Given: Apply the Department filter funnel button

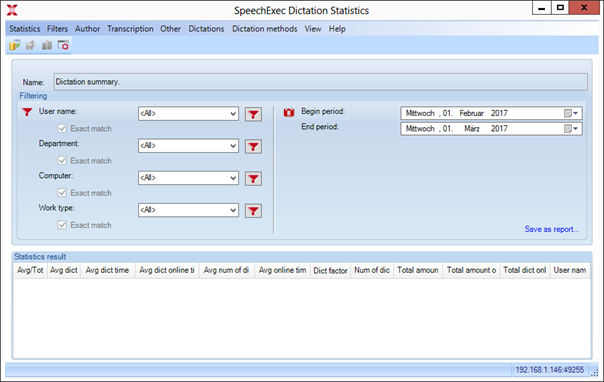Looking at the screenshot, I should (253, 146).
